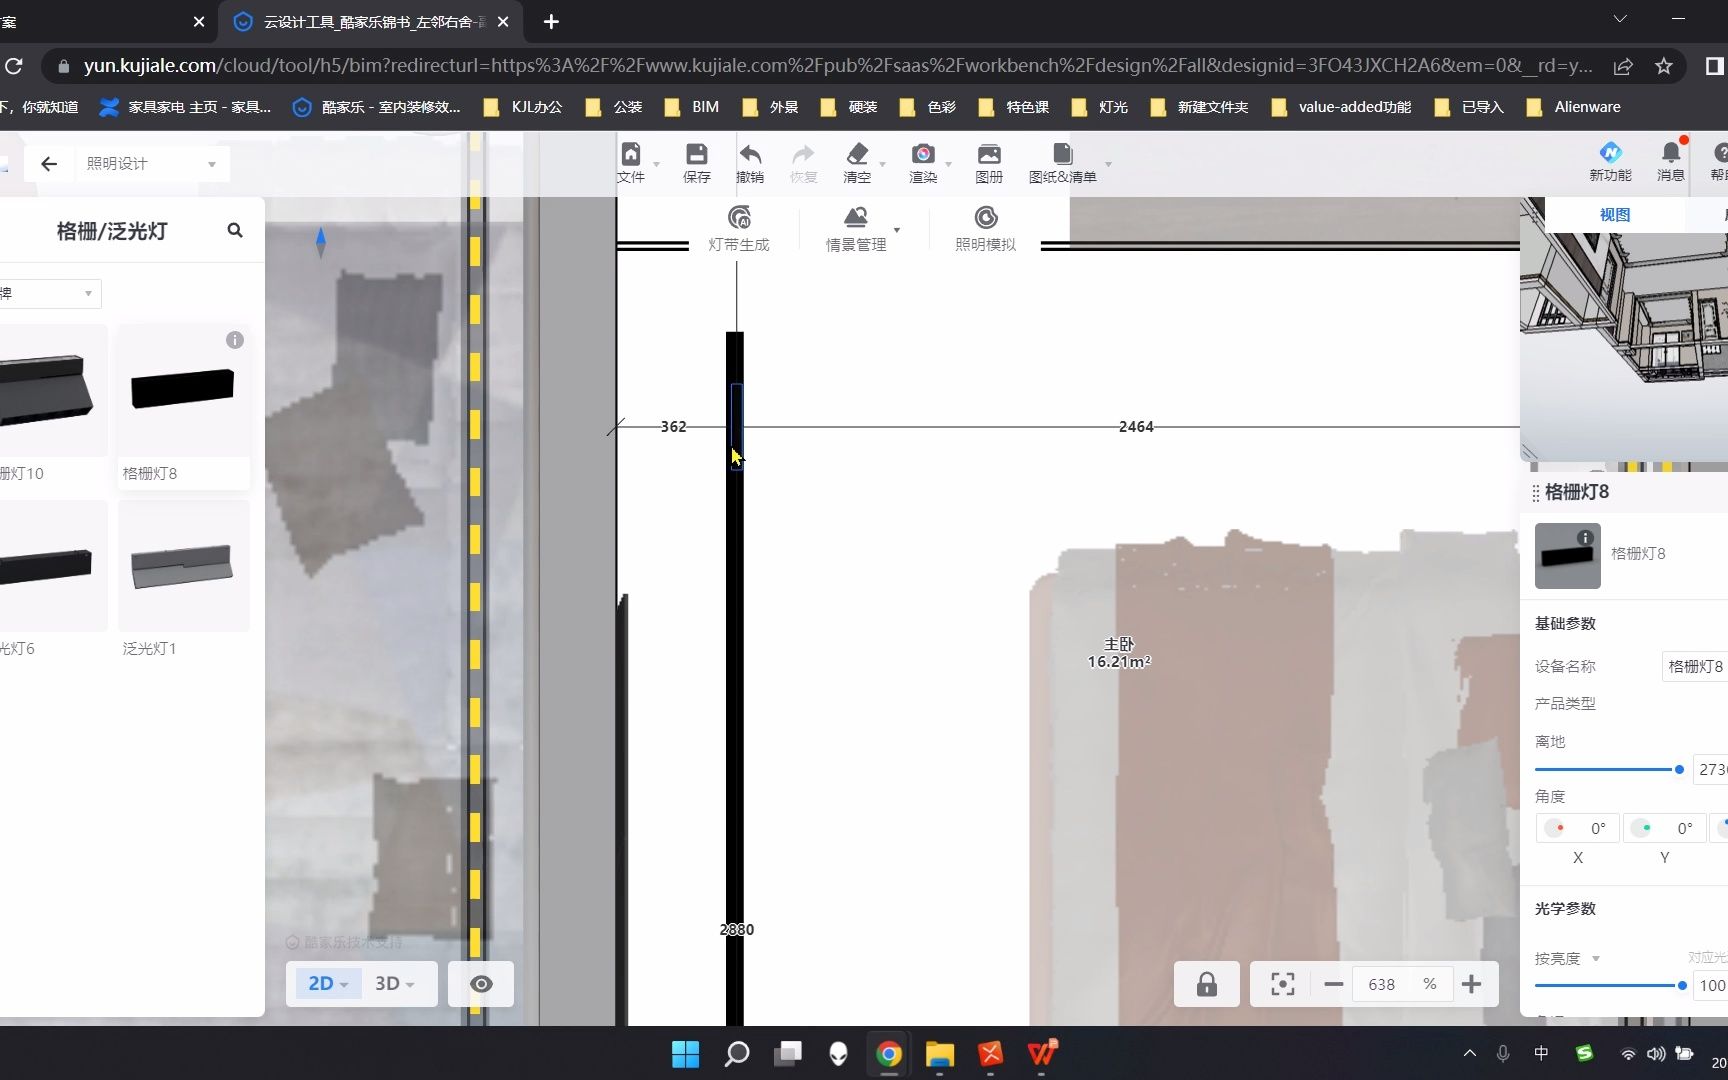
Task: Edit the zoom percentage 638 field
Action: coord(1382,984)
